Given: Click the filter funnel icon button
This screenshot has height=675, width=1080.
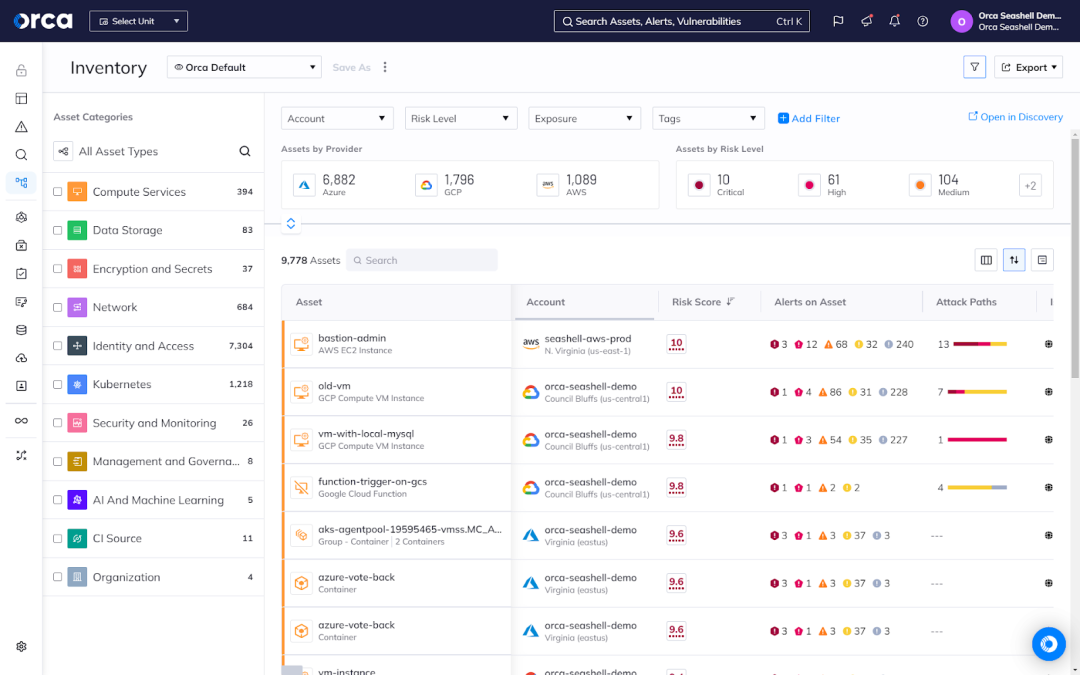Looking at the screenshot, I should pos(975,67).
